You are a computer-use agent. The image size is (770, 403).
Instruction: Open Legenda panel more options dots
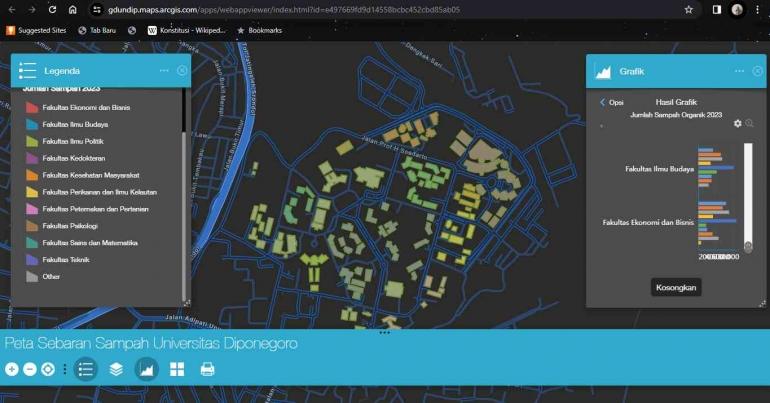[164, 71]
